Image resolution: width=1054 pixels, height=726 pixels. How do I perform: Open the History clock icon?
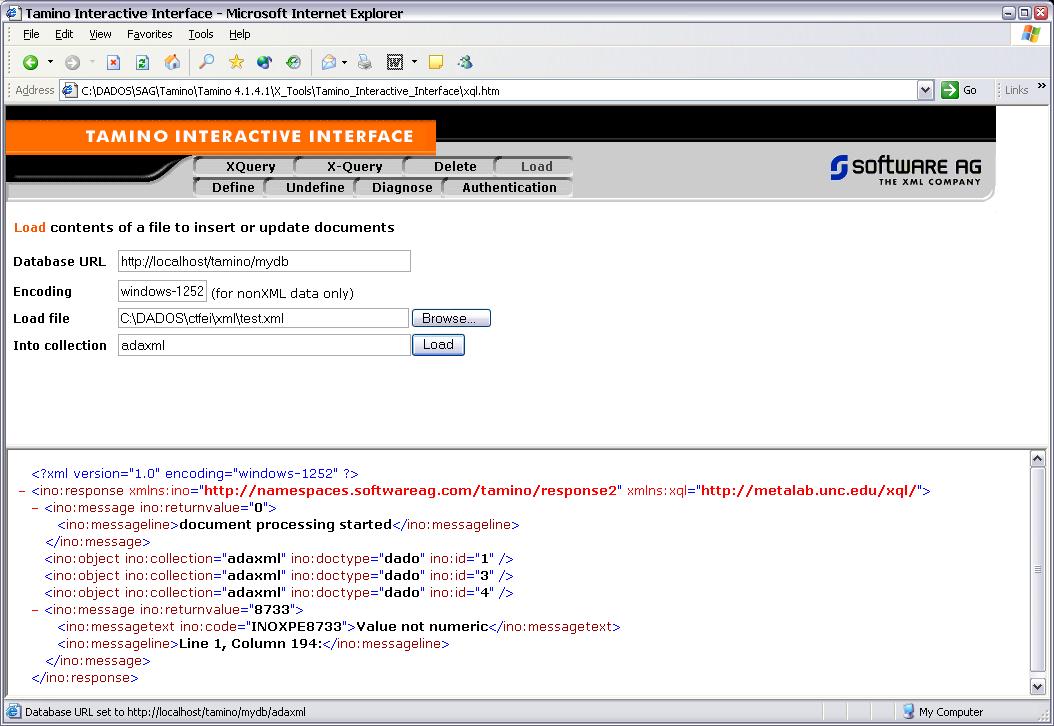point(293,63)
